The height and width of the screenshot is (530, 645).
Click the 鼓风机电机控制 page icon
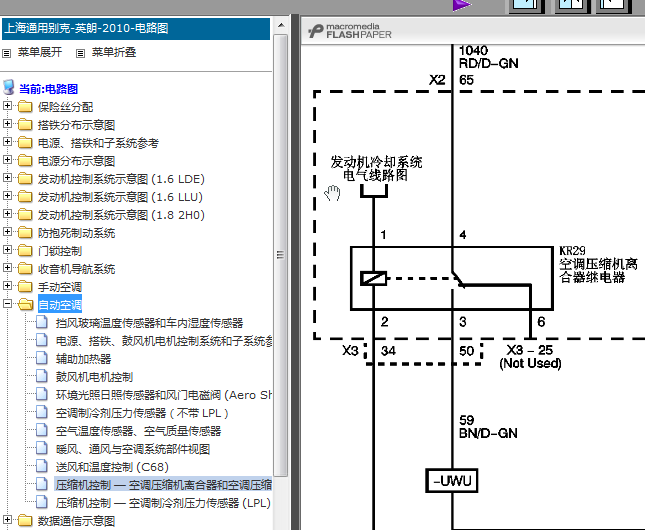[x=42, y=377]
